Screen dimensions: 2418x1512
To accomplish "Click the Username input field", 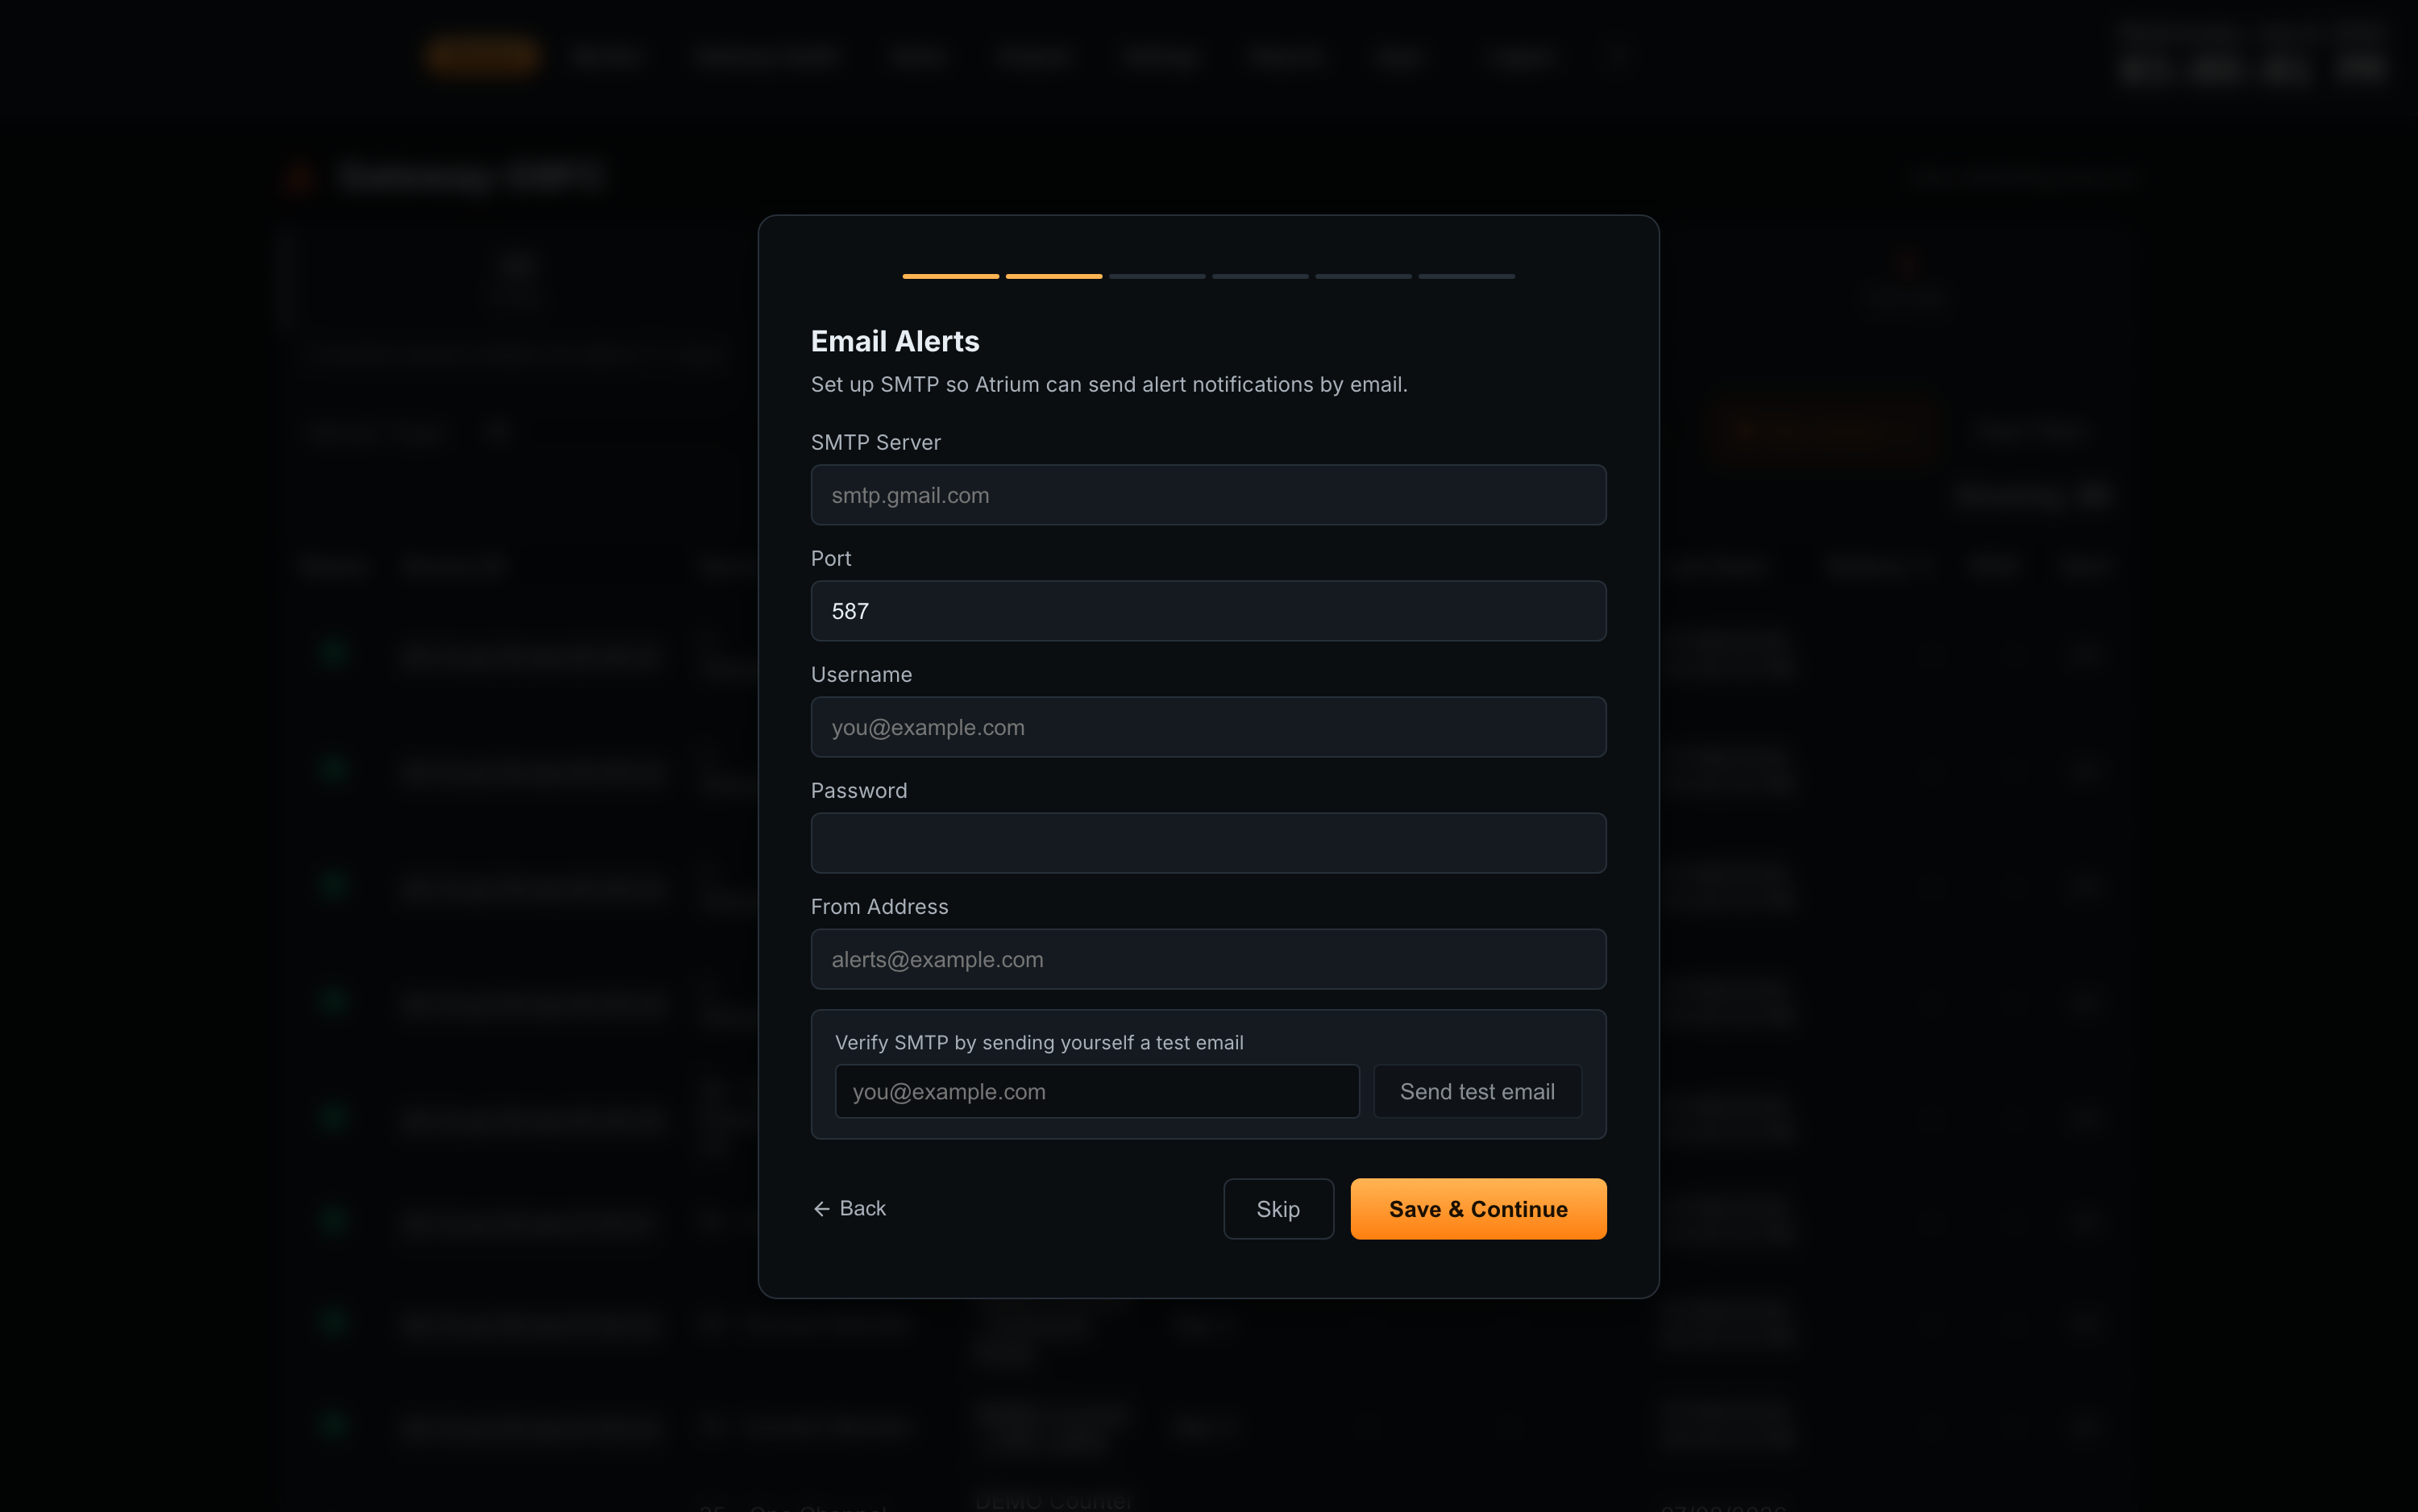I will 1208,727.
